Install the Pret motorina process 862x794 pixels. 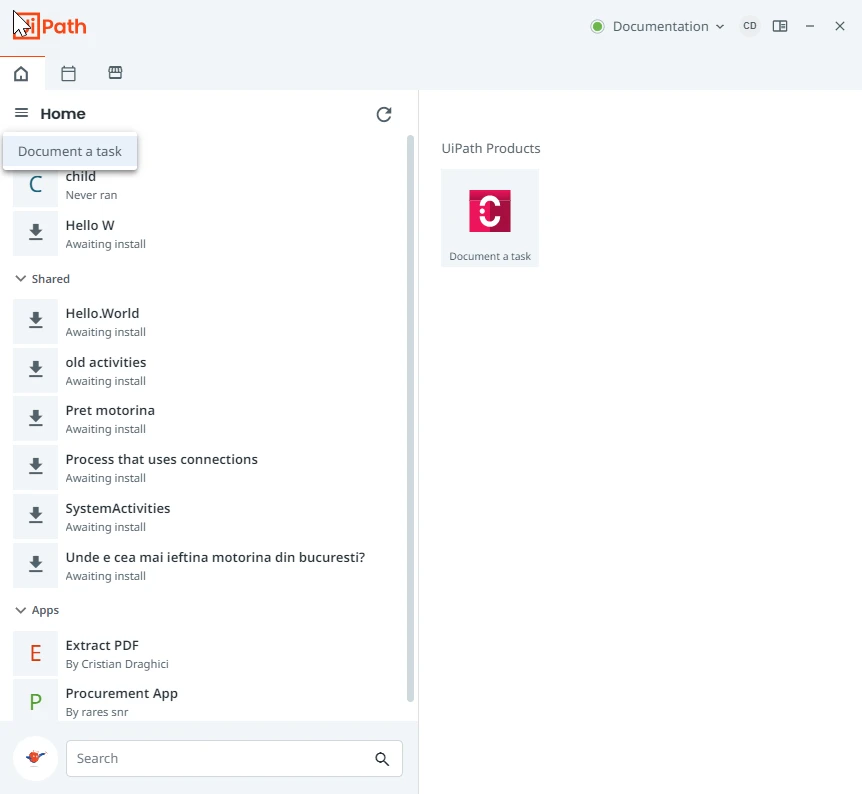tap(35, 419)
